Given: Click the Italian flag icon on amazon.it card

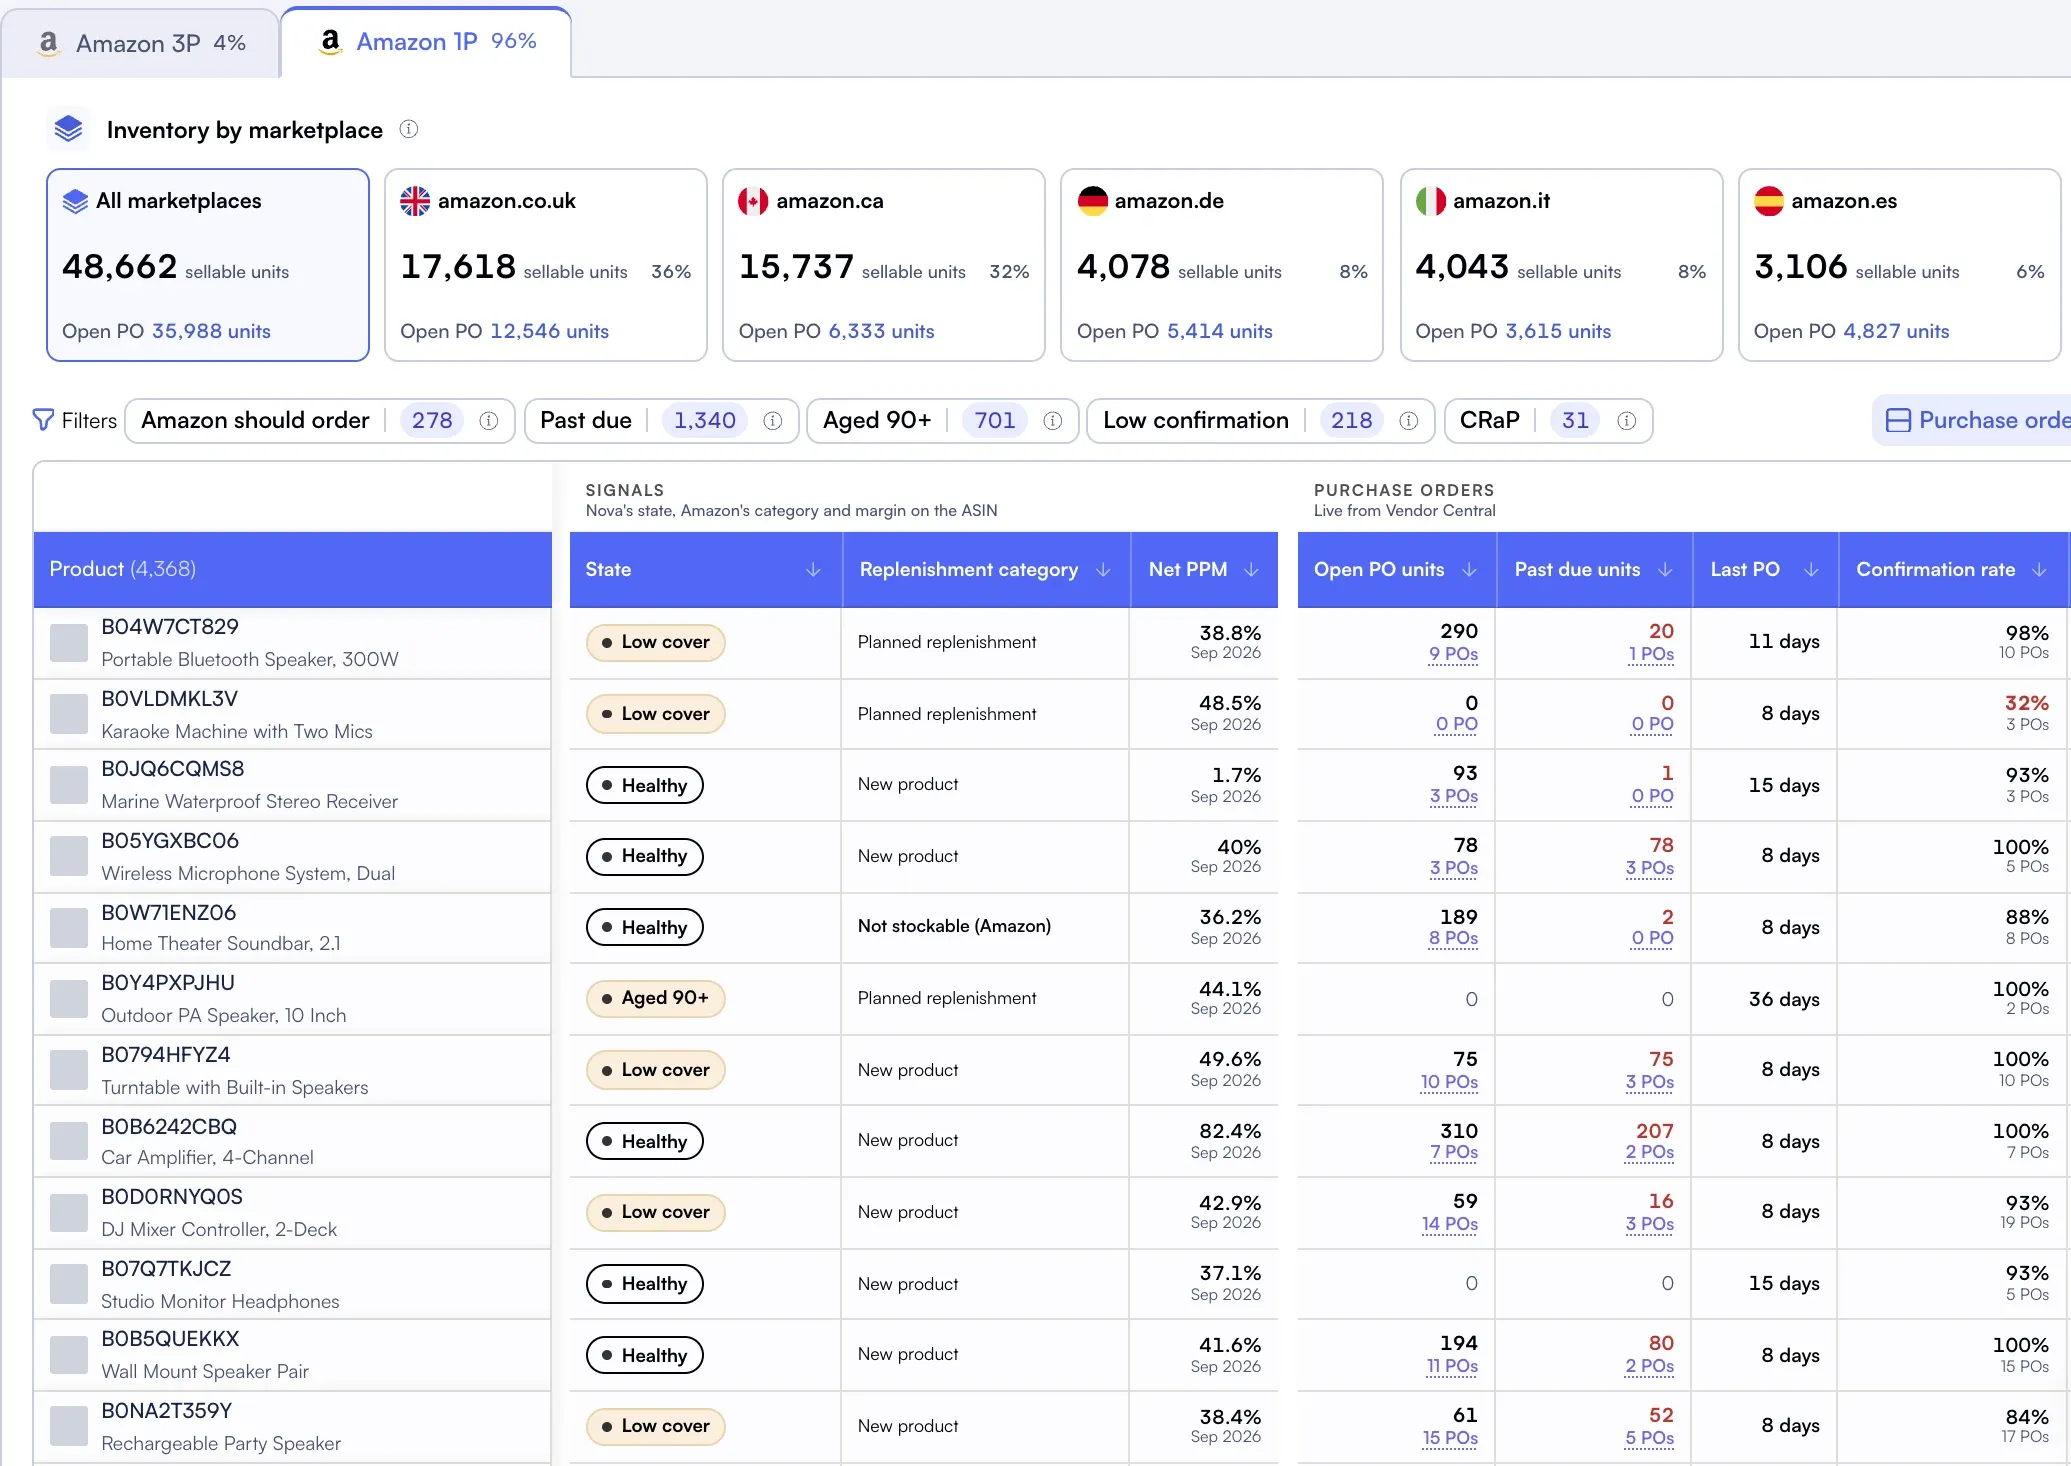Looking at the screenshot, I should (1431, 201).
